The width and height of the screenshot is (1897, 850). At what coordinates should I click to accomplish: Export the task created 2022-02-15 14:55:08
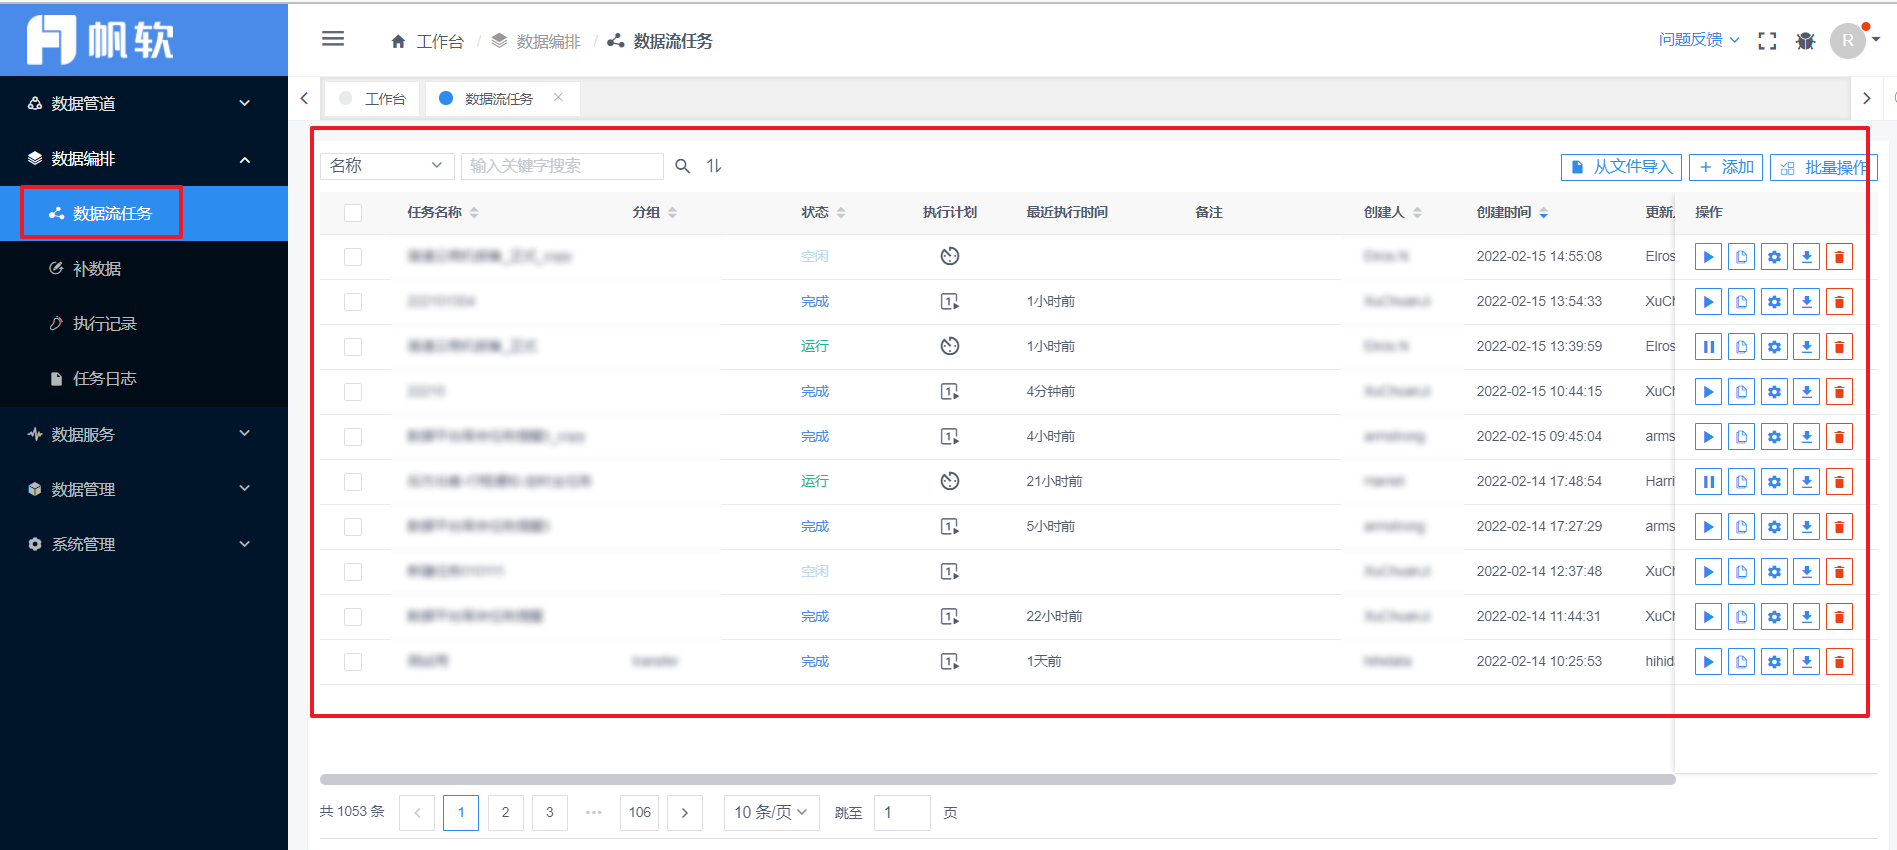tap(1806, 257)
